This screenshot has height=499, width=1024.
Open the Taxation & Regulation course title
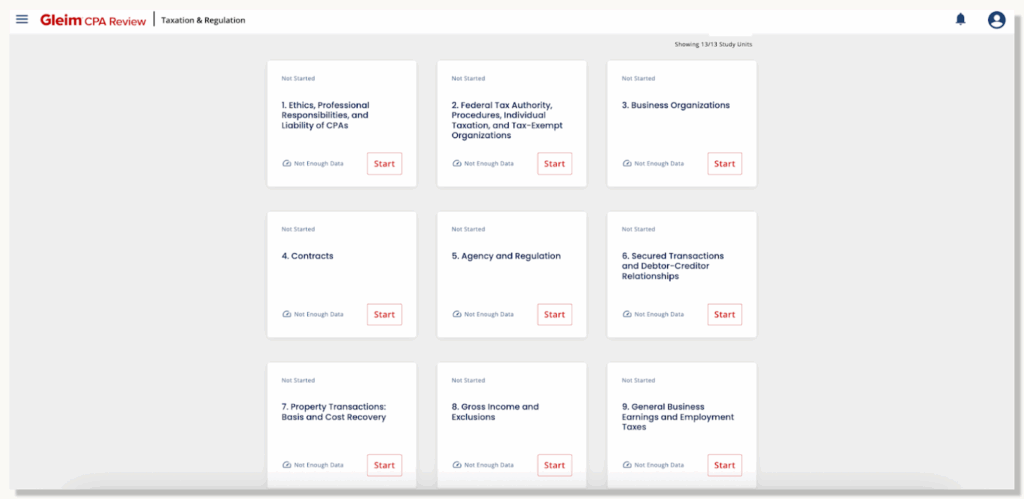(x=203, y=20)
